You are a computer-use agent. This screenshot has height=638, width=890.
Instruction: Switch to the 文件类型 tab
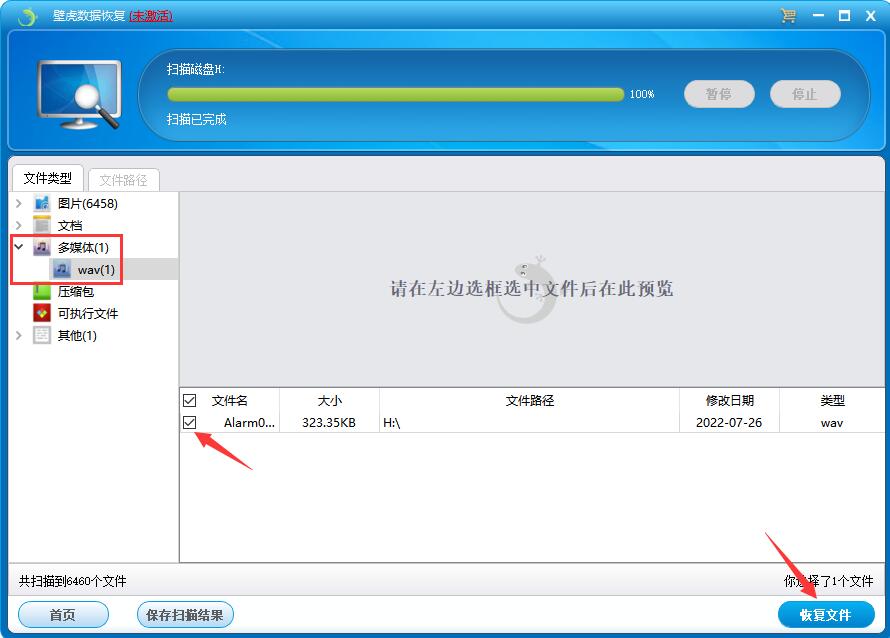[x=48, y=179]
